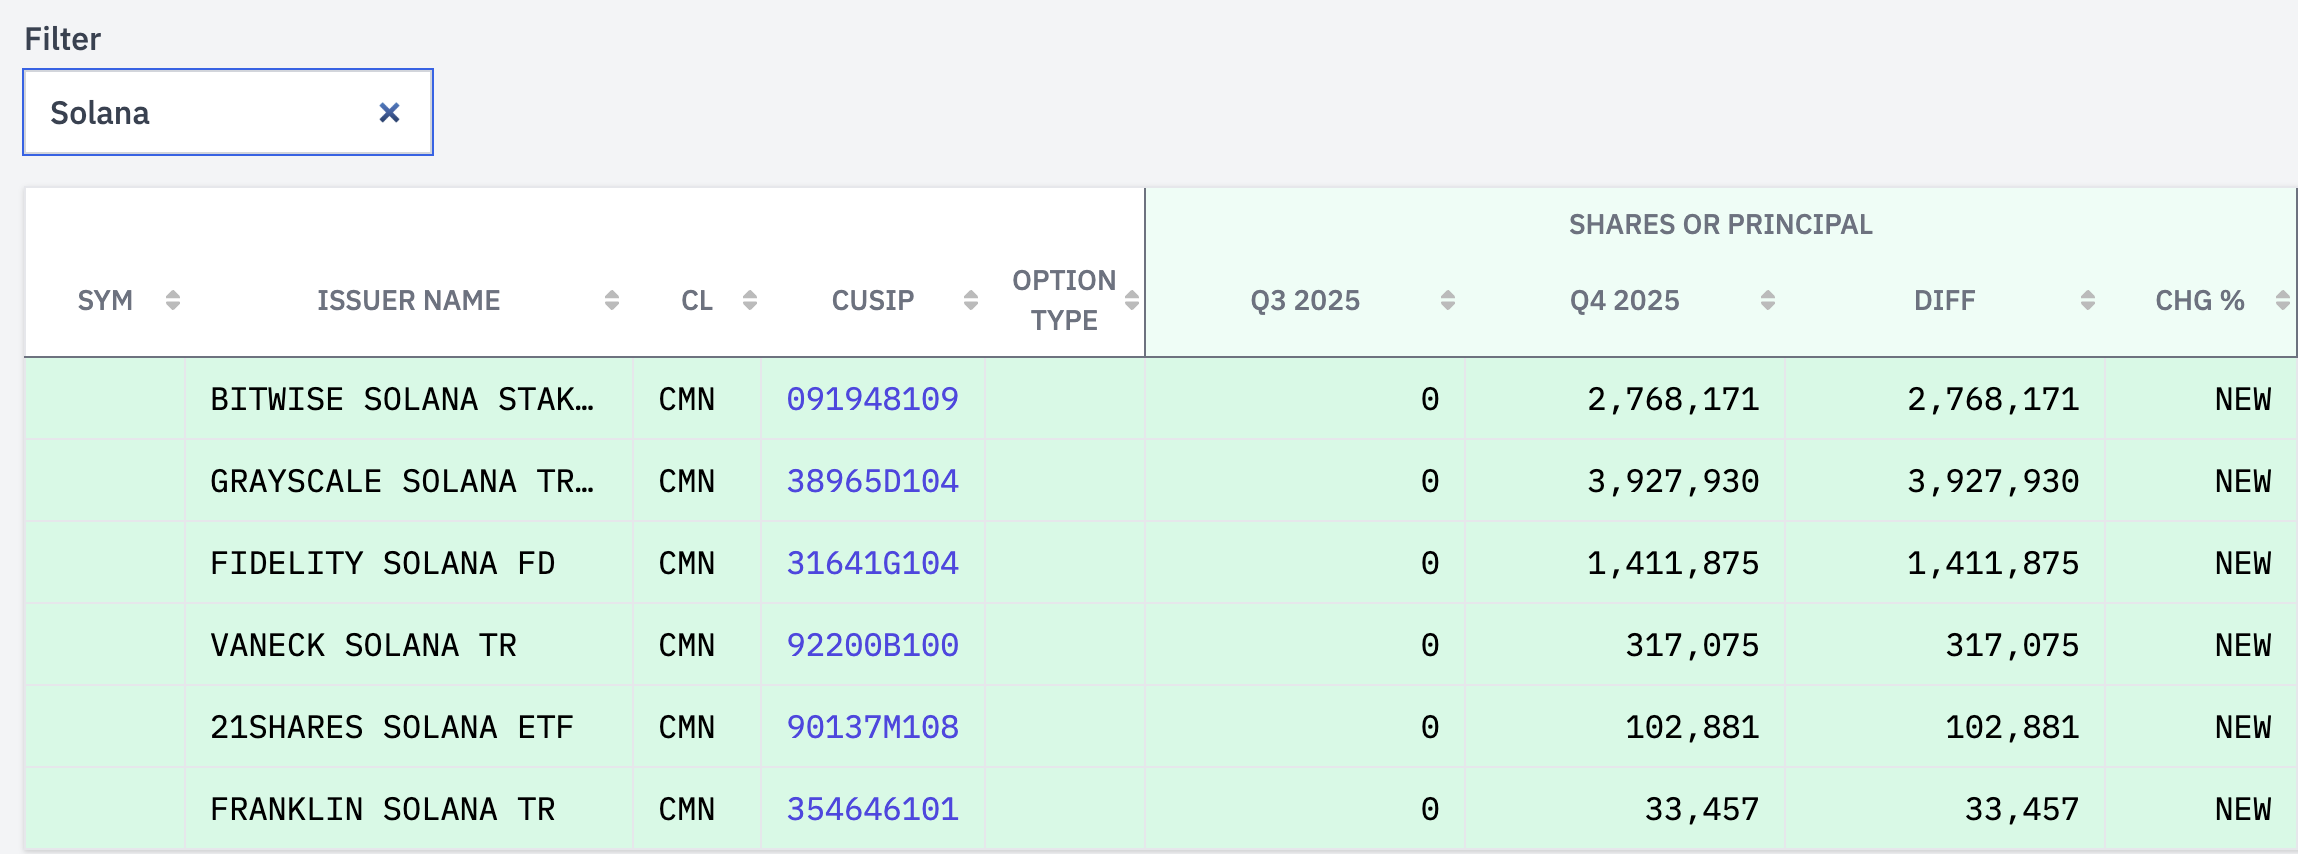Sort by OPTION TYPE column arrows
Image resolution: width=2298 pixels, height=854 pixels.
click(1132, 300)
